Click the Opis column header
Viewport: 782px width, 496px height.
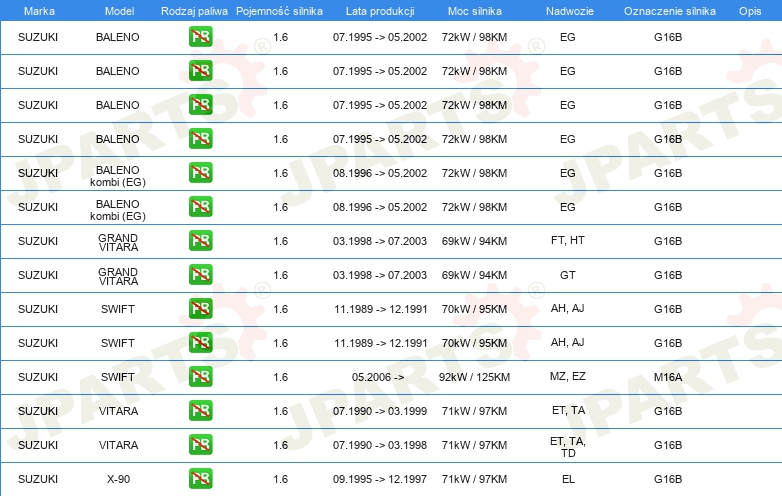(x=750, y=11)
